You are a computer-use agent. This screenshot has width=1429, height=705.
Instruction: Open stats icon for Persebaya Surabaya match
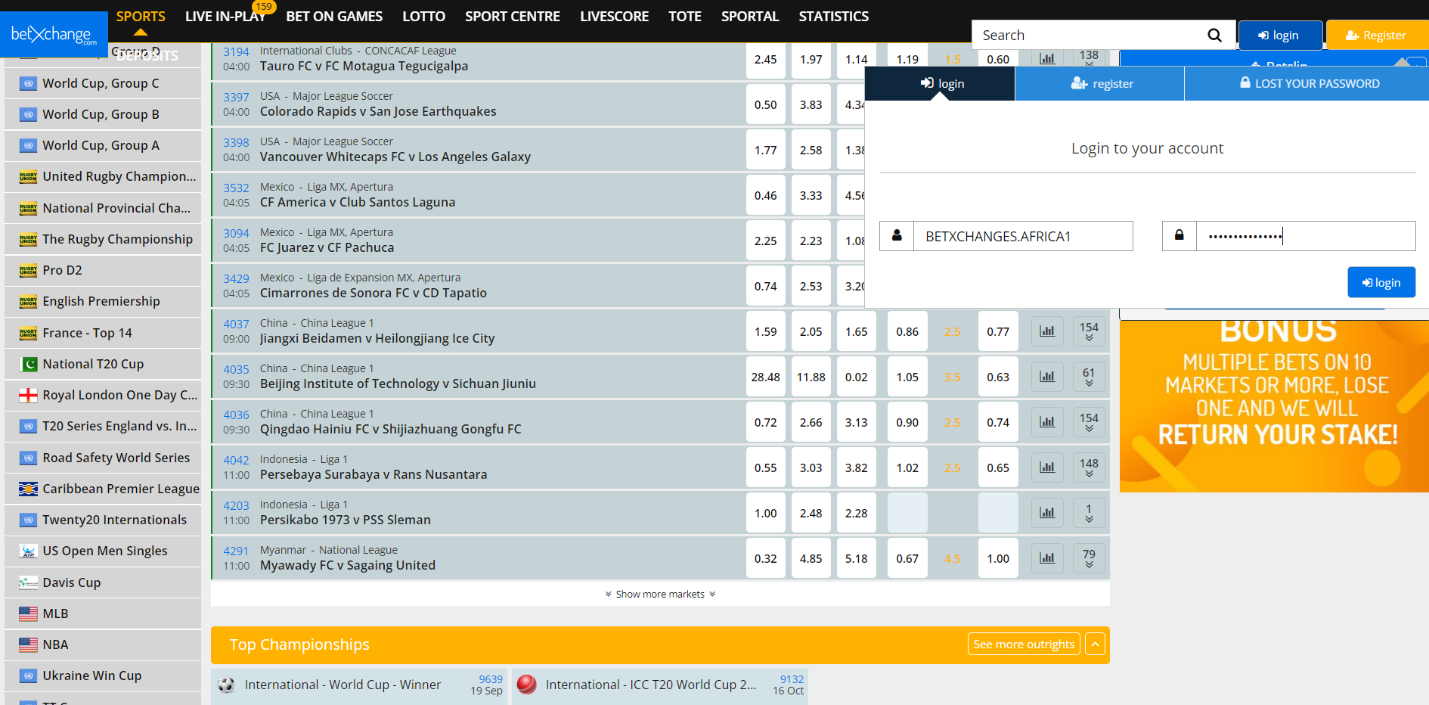pyautogui.click(x=1046, y=467)
